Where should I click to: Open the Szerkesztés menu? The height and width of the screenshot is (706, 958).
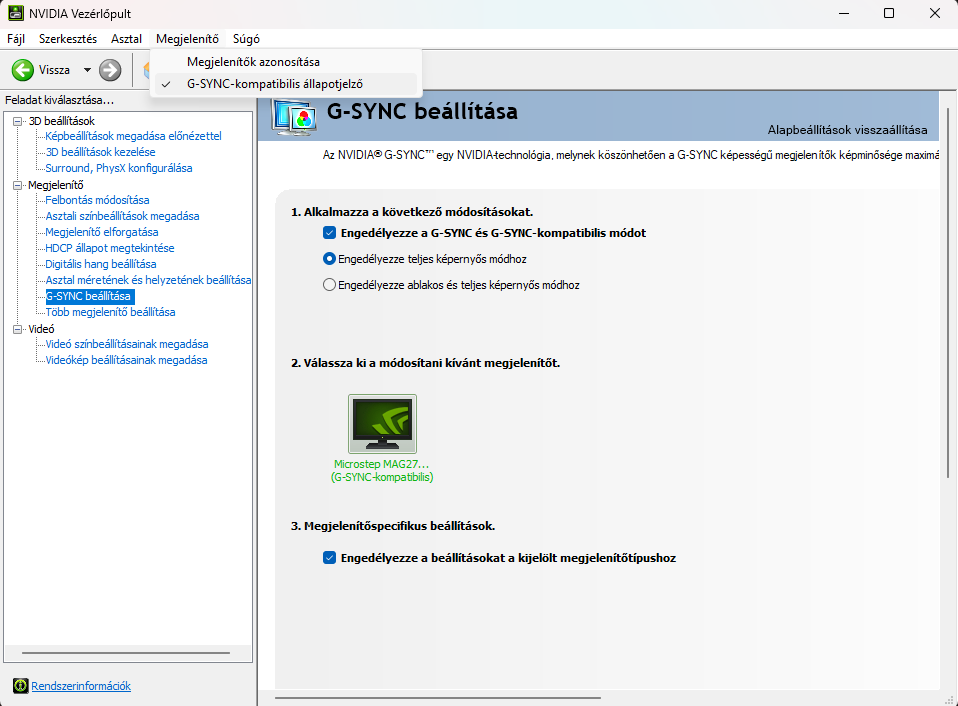coord(68,38)
